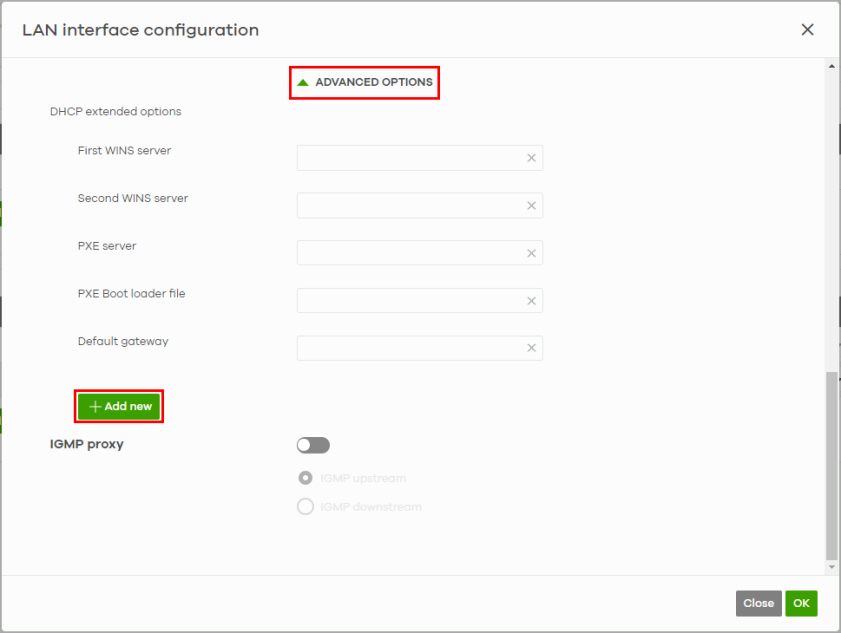Clear the PXE server field
841x633 pixels.
pos(532,253)
